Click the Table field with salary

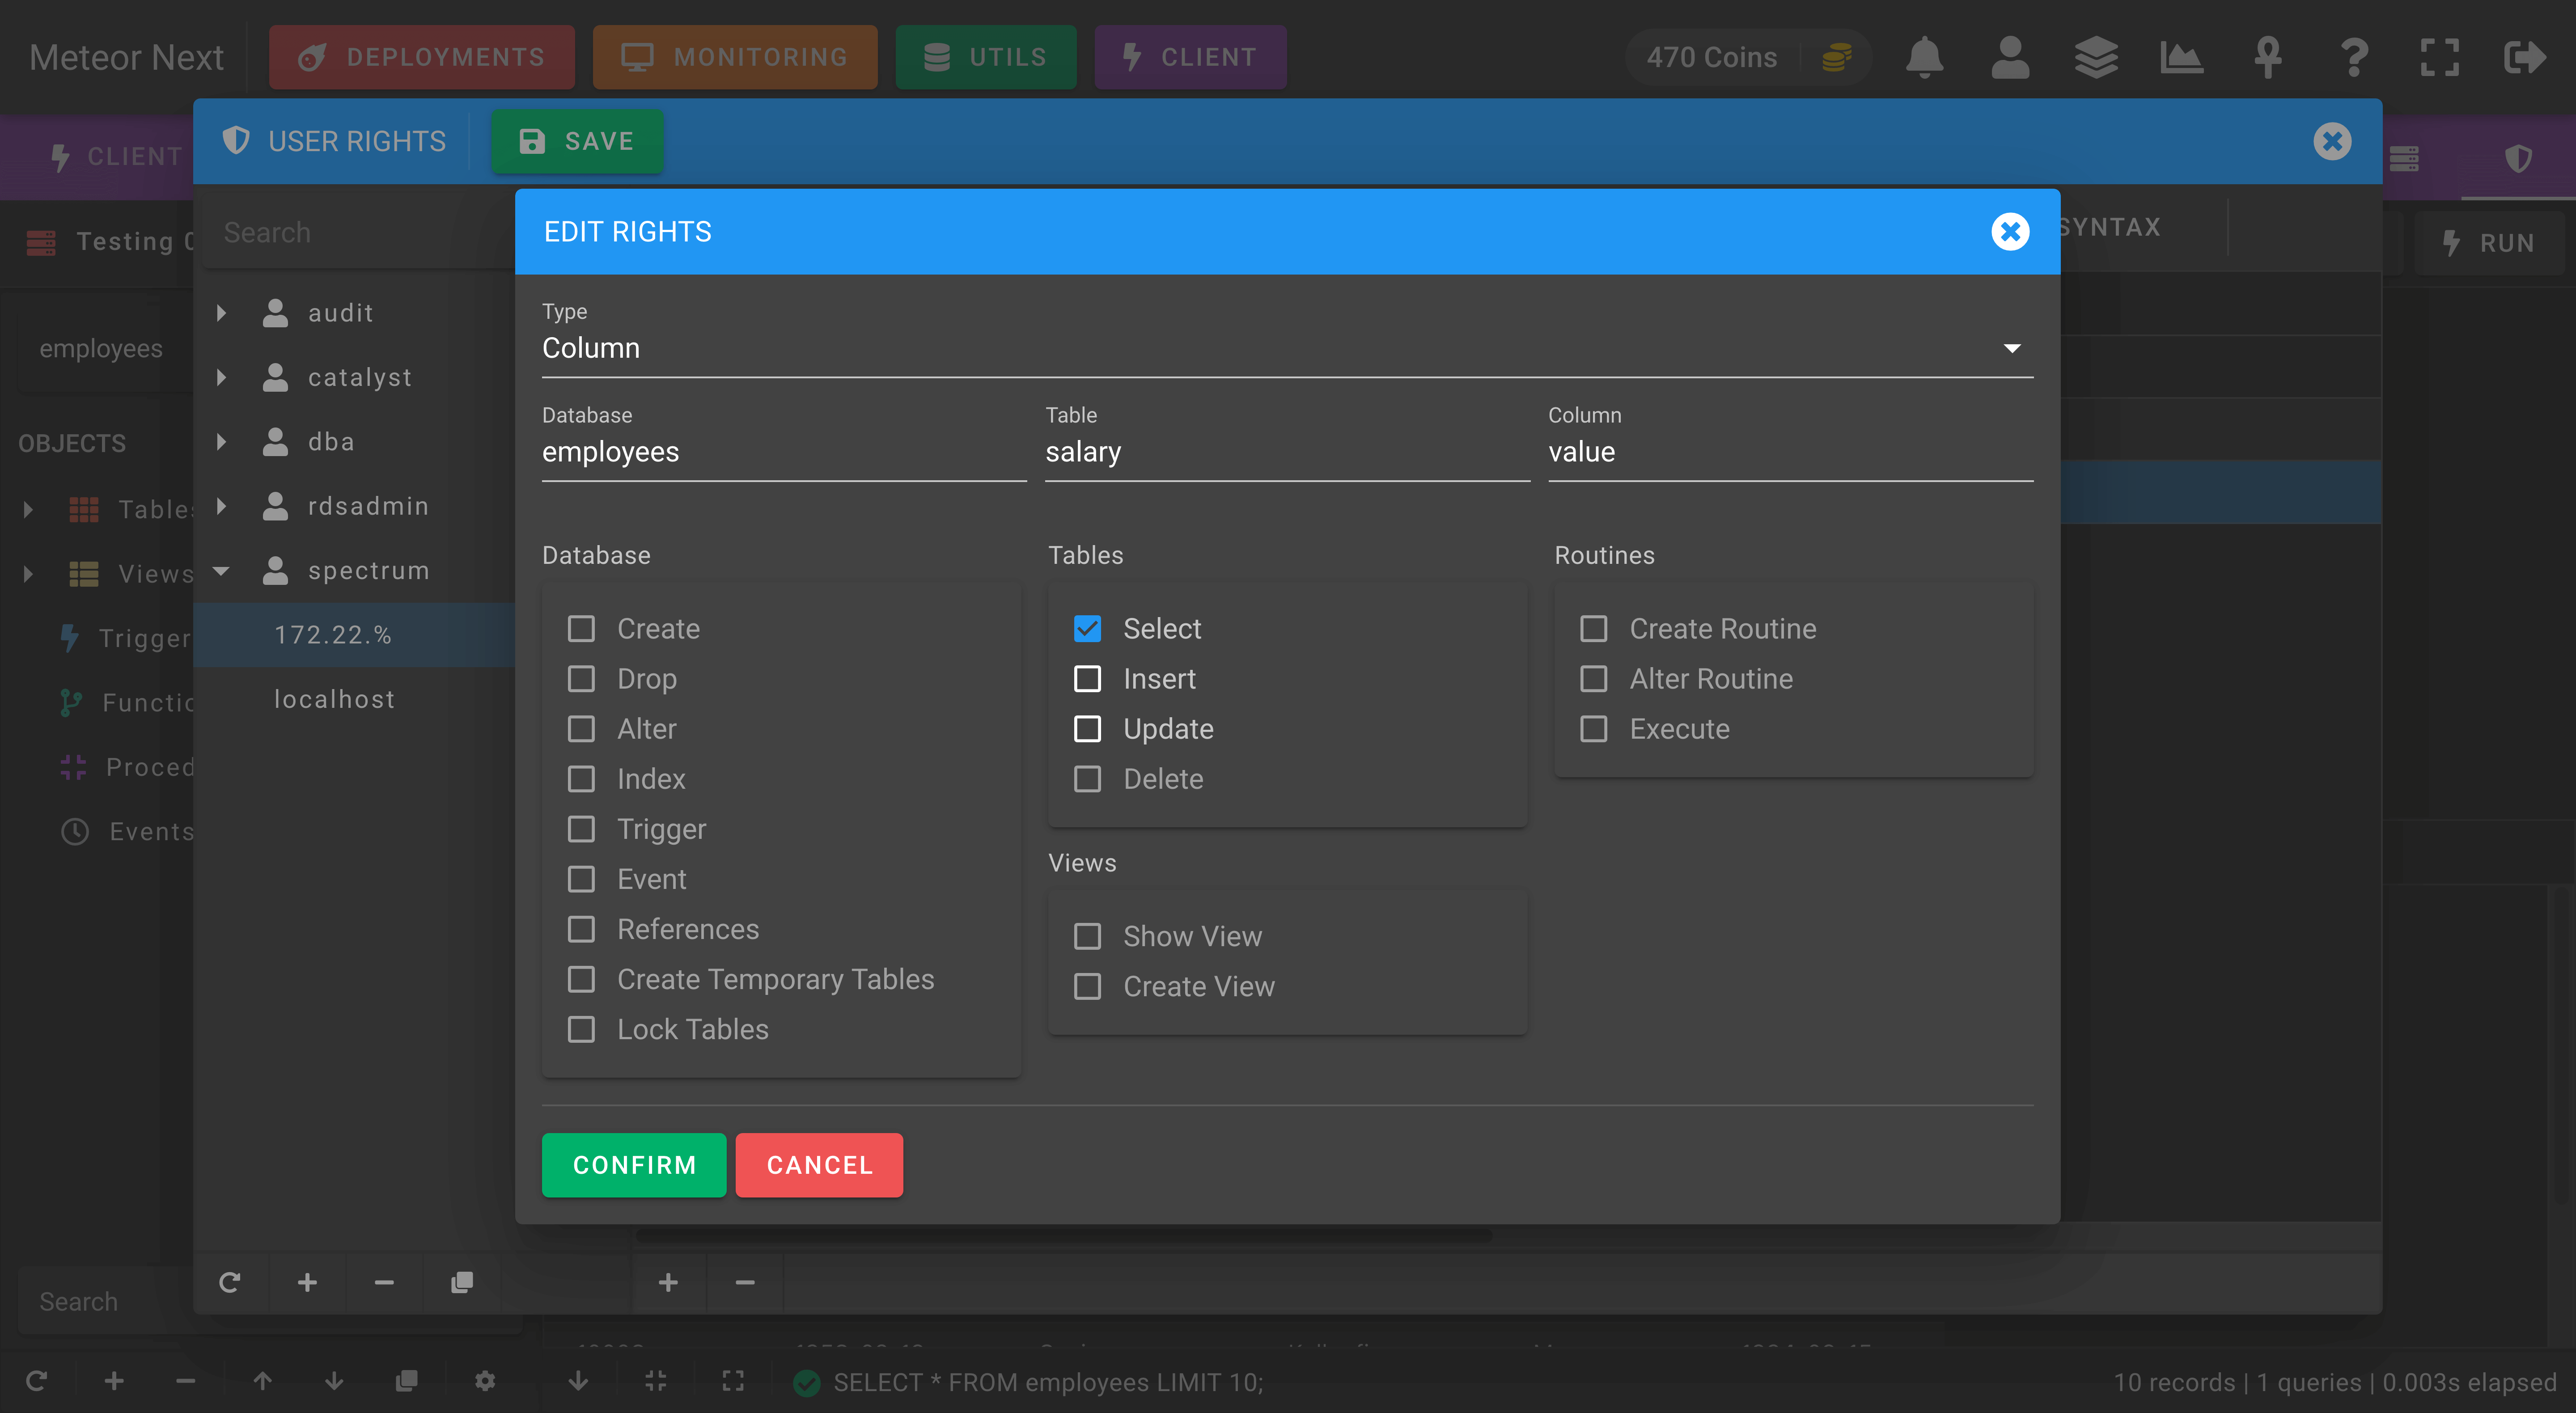(1287, 452)
